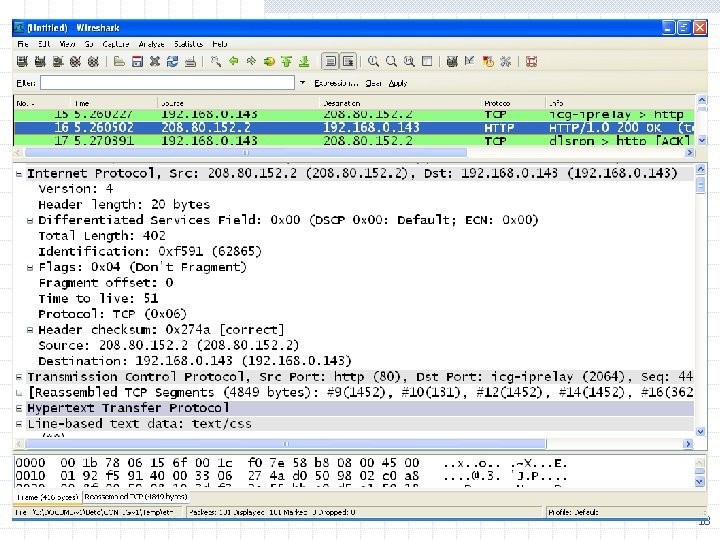Reset zoom to normal size

tap(409, 61)
